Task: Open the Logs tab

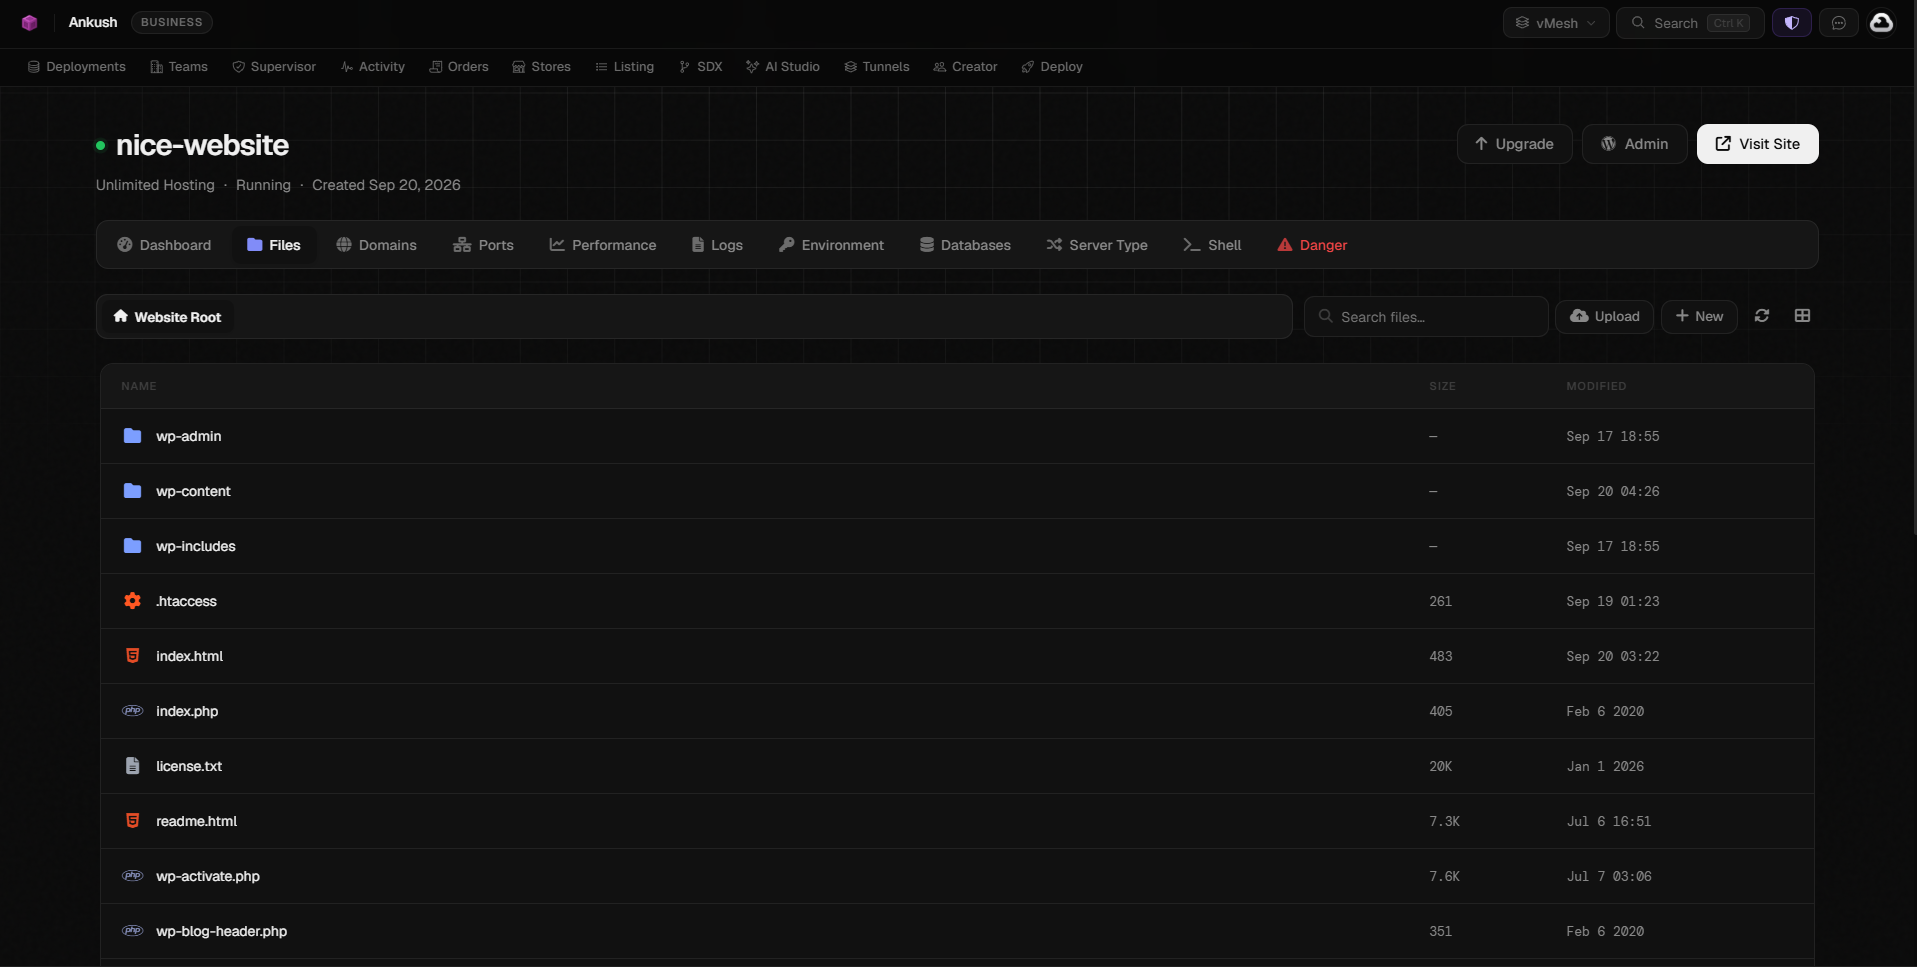Action: [717, 245]
